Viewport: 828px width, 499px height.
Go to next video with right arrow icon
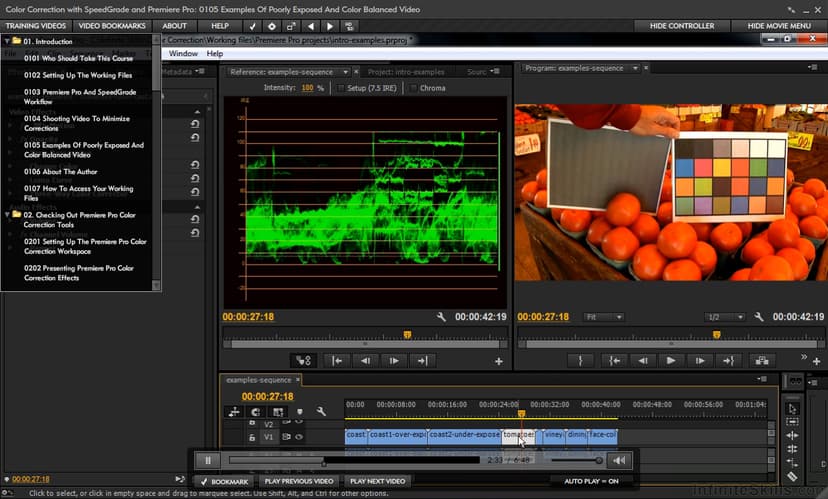330,26
